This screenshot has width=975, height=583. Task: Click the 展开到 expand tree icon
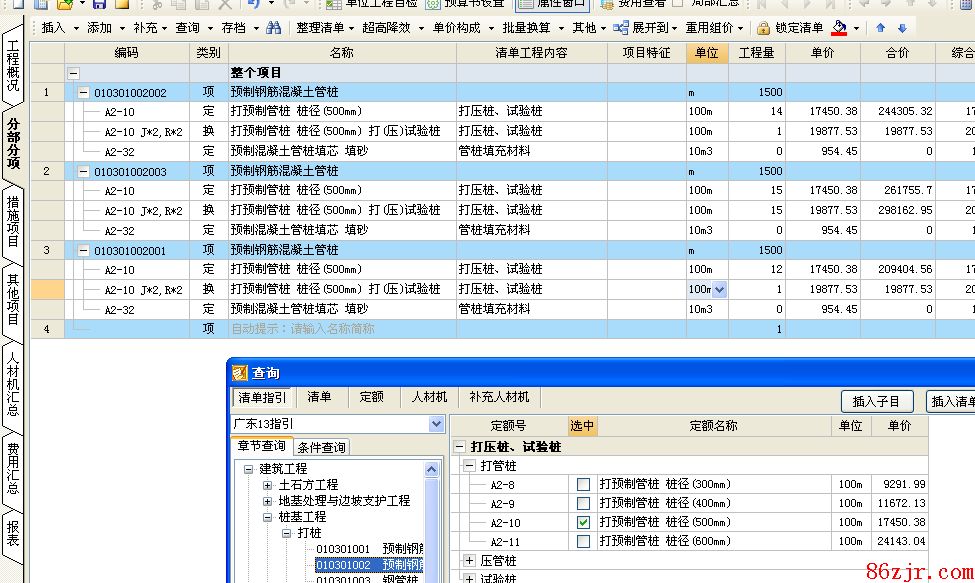coord(622,28)
